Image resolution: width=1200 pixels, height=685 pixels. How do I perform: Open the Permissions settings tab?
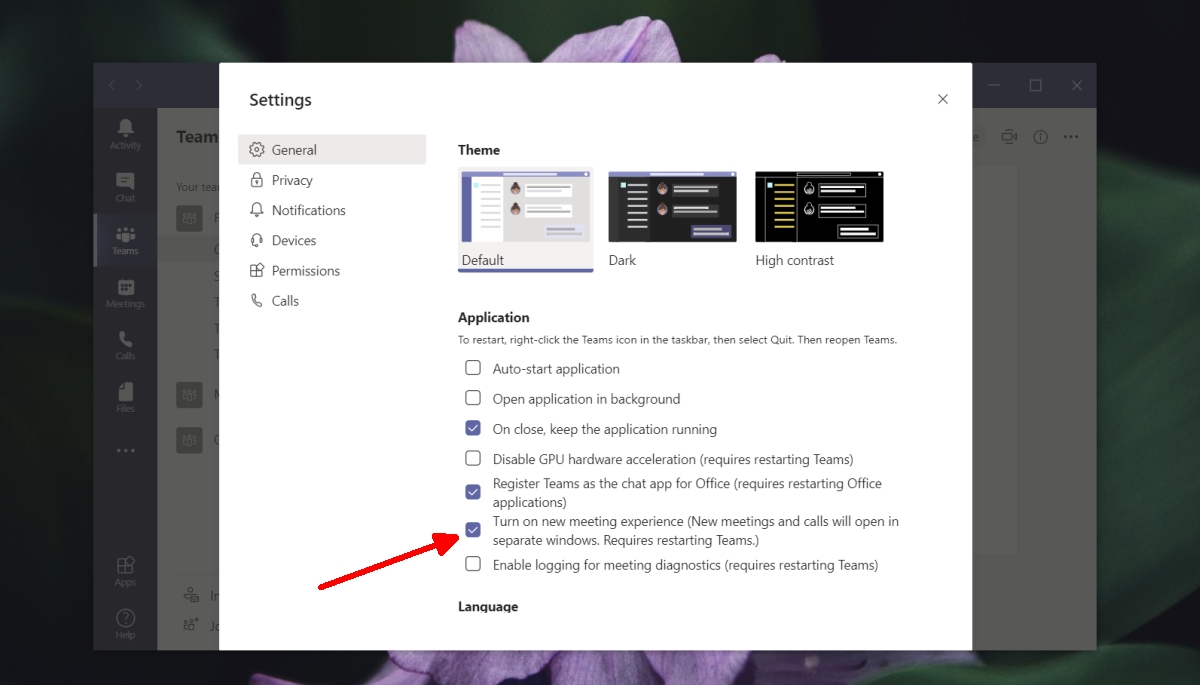click(332, 270)
